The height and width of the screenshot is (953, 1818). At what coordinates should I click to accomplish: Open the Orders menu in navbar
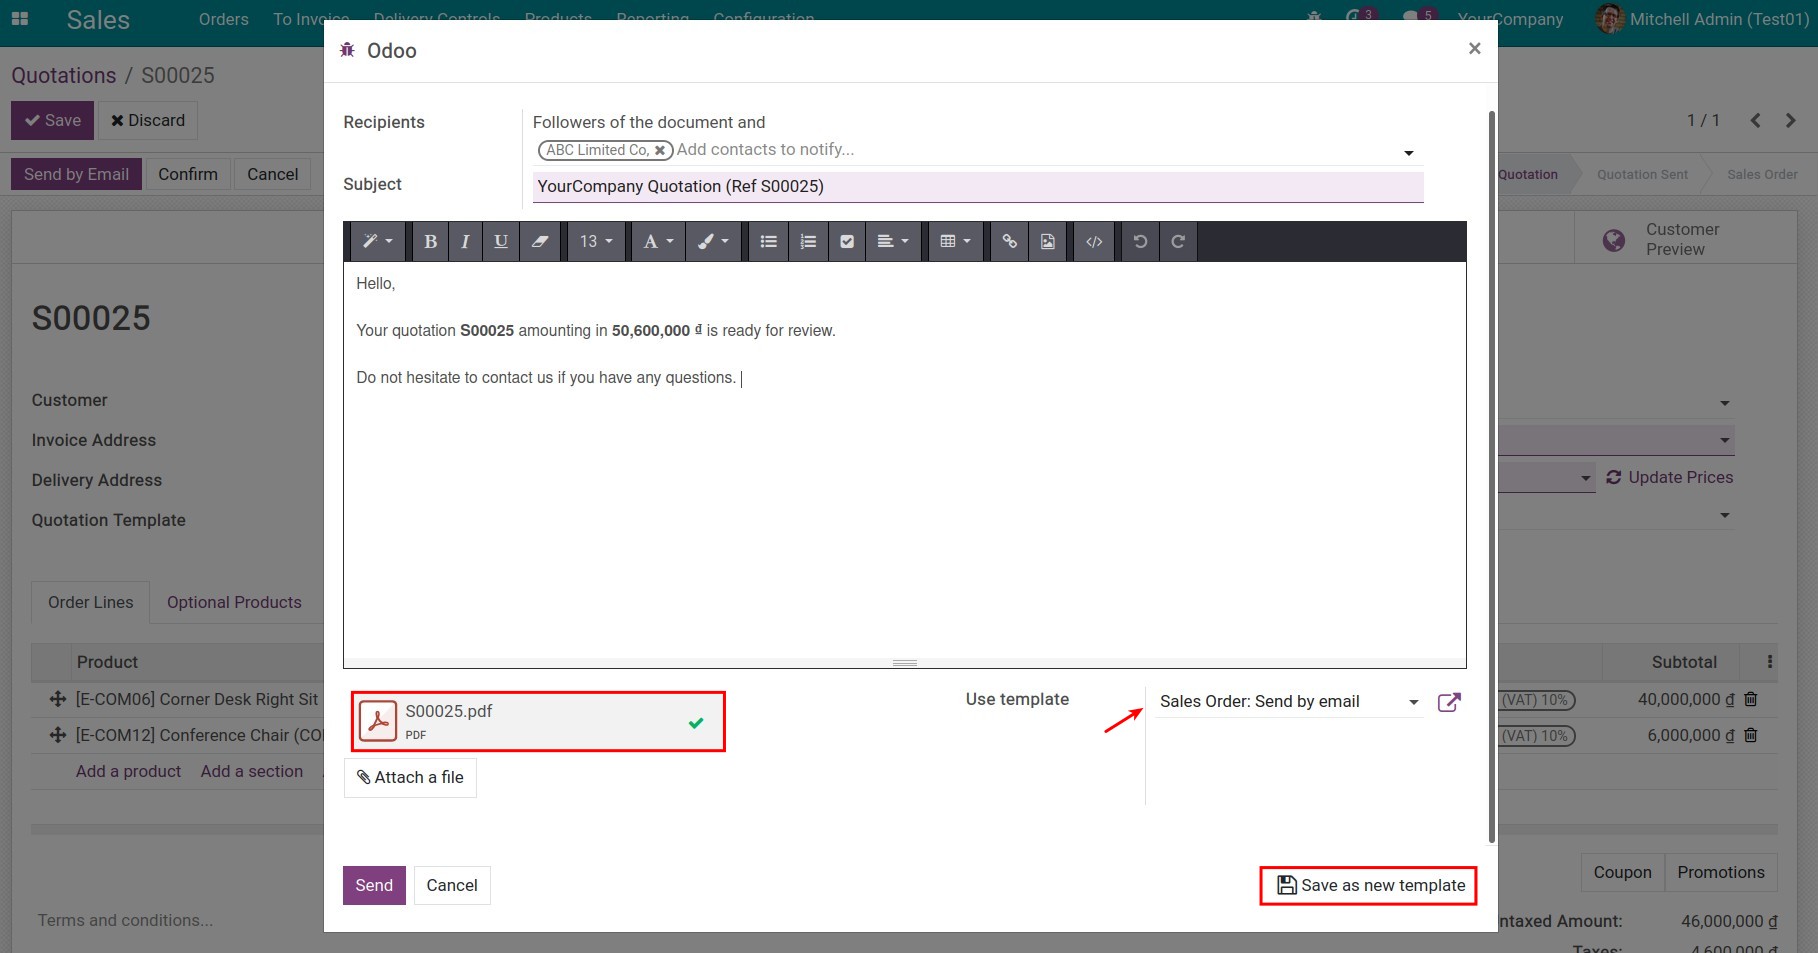[x=223, y=19]
